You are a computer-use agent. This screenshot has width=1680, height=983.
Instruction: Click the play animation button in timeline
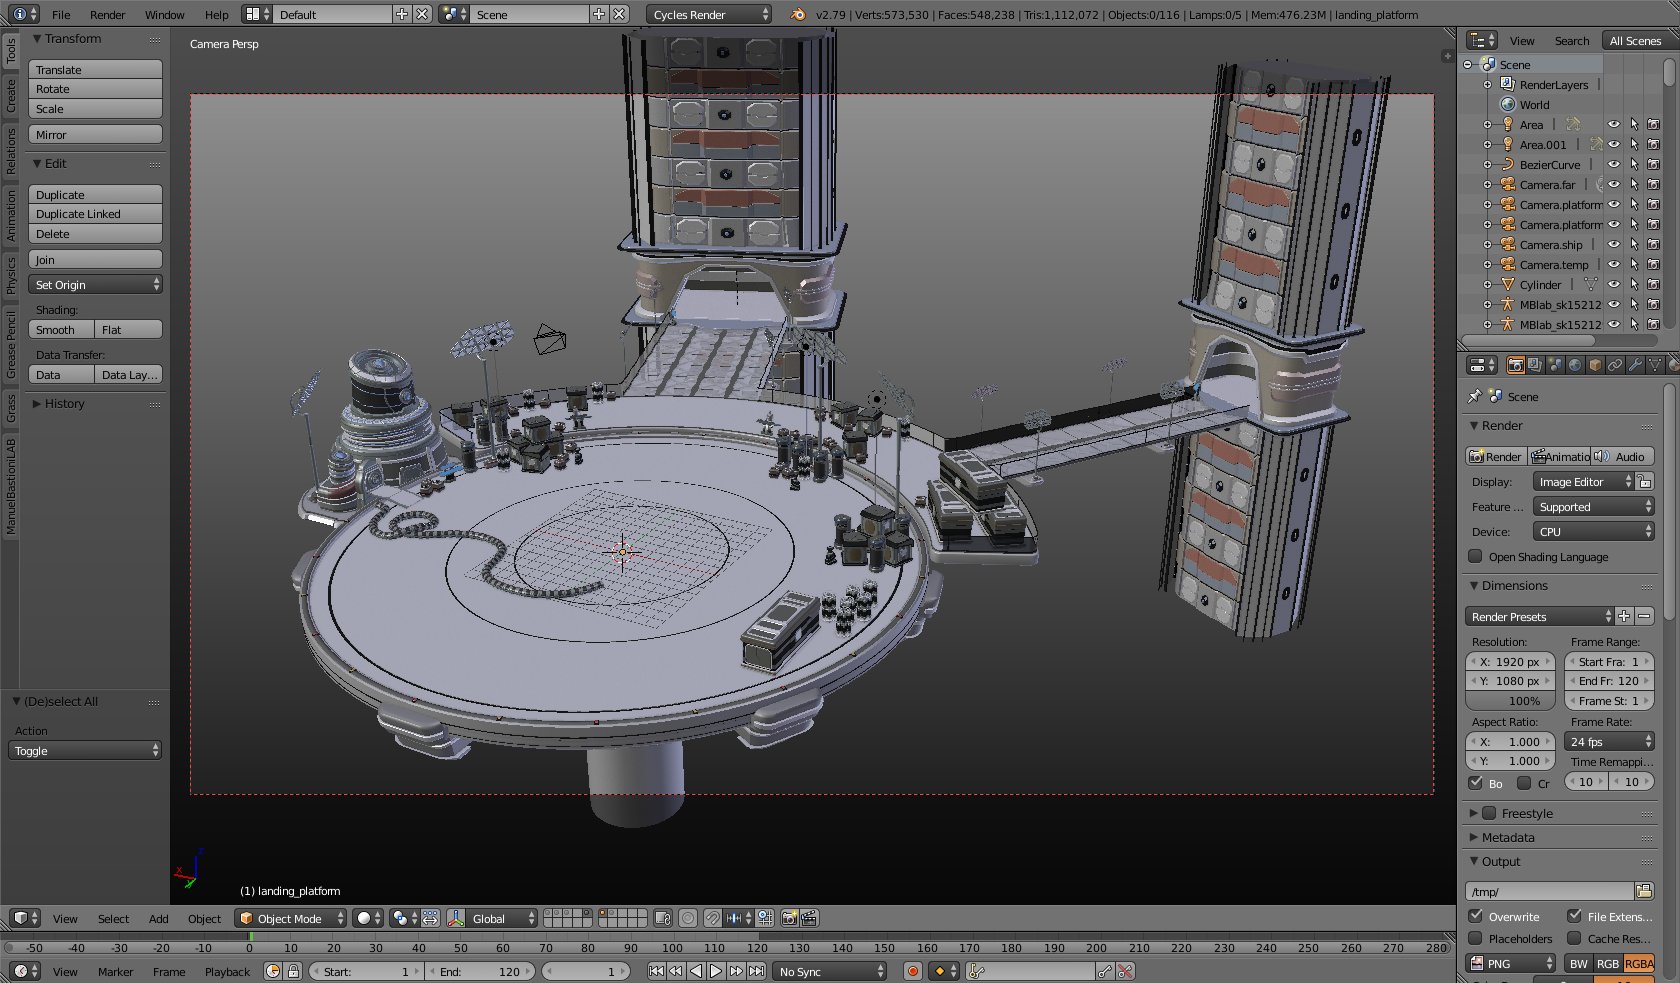coord(715,971)
